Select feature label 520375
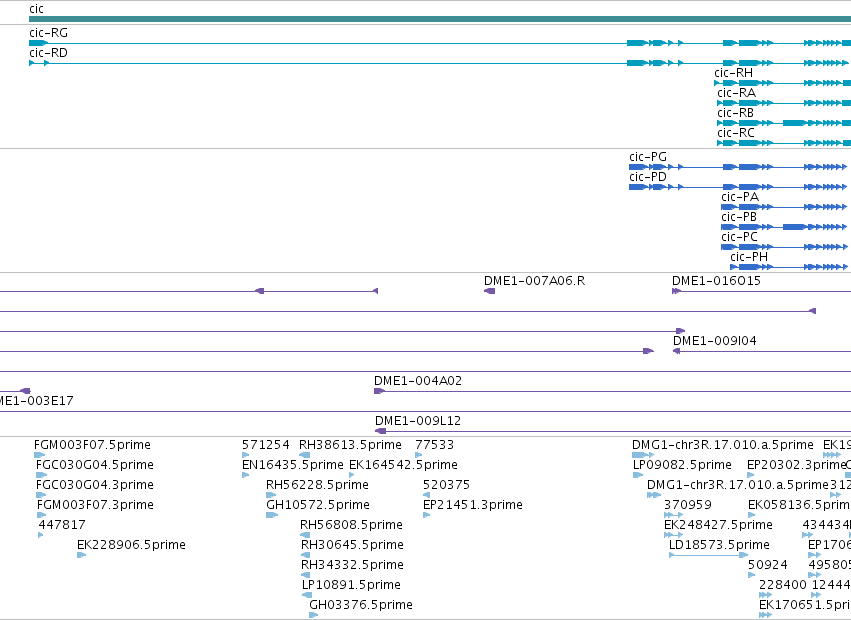851x620 pixels. pos(447,485)
